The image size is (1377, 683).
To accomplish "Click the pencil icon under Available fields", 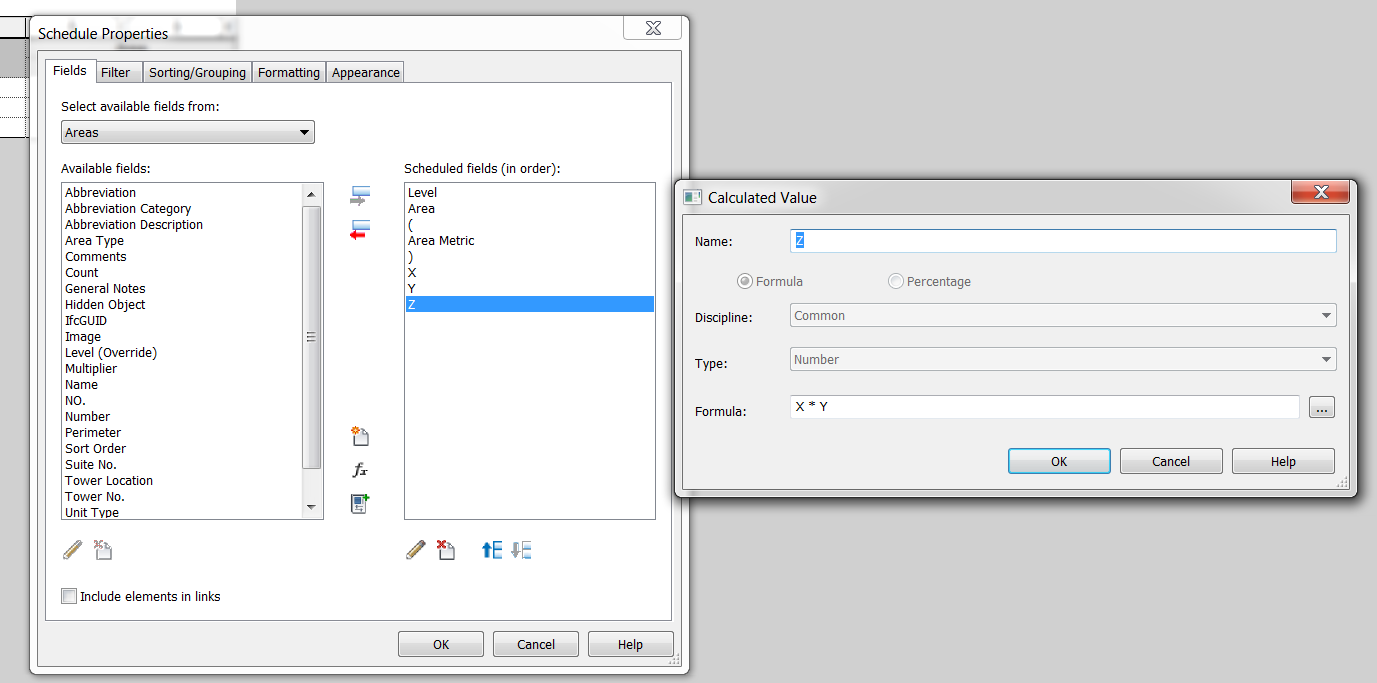I will [x=72, y=550].
